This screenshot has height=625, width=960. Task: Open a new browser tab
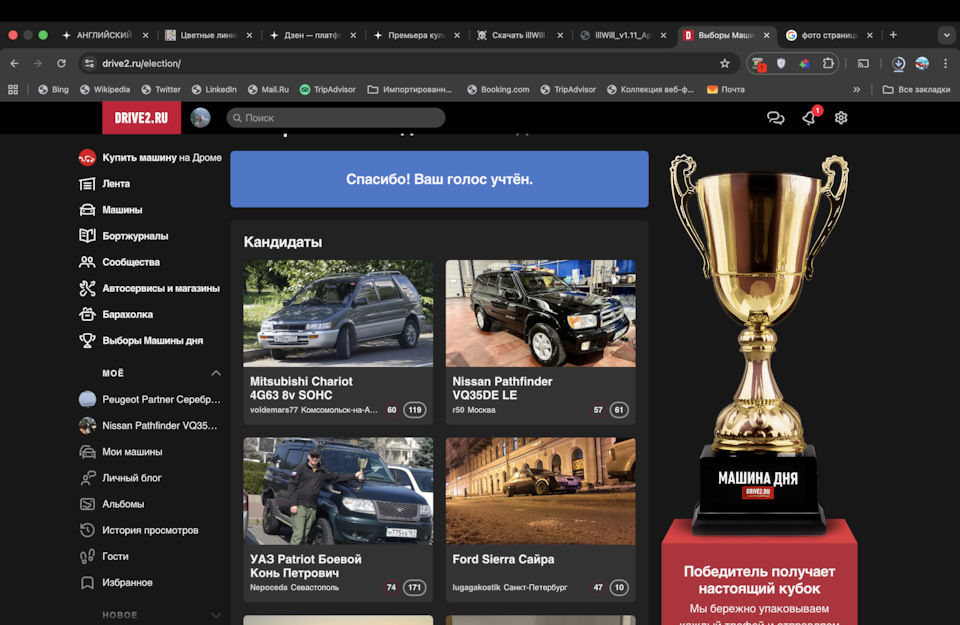click(x=893, y=35)
